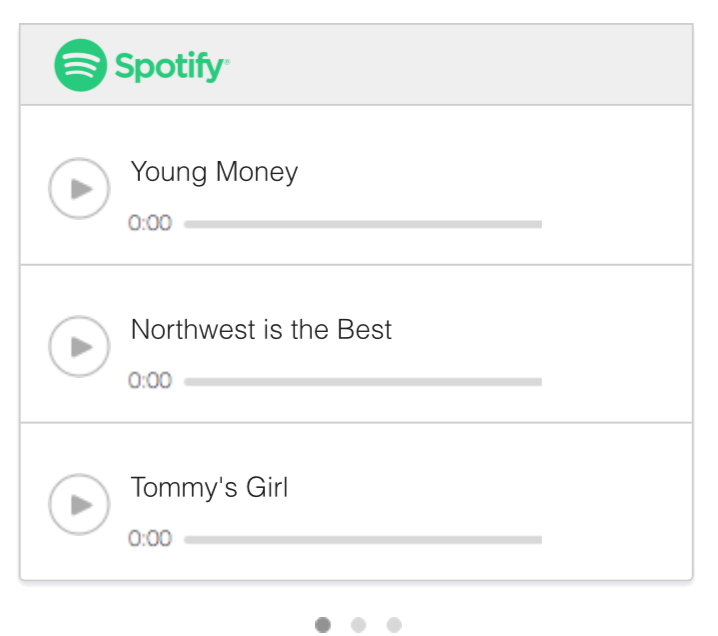The width and height of the screenshot is (718, 636).
Task: Click Northwest is the Best progress bar
Action: coord(362,382)
